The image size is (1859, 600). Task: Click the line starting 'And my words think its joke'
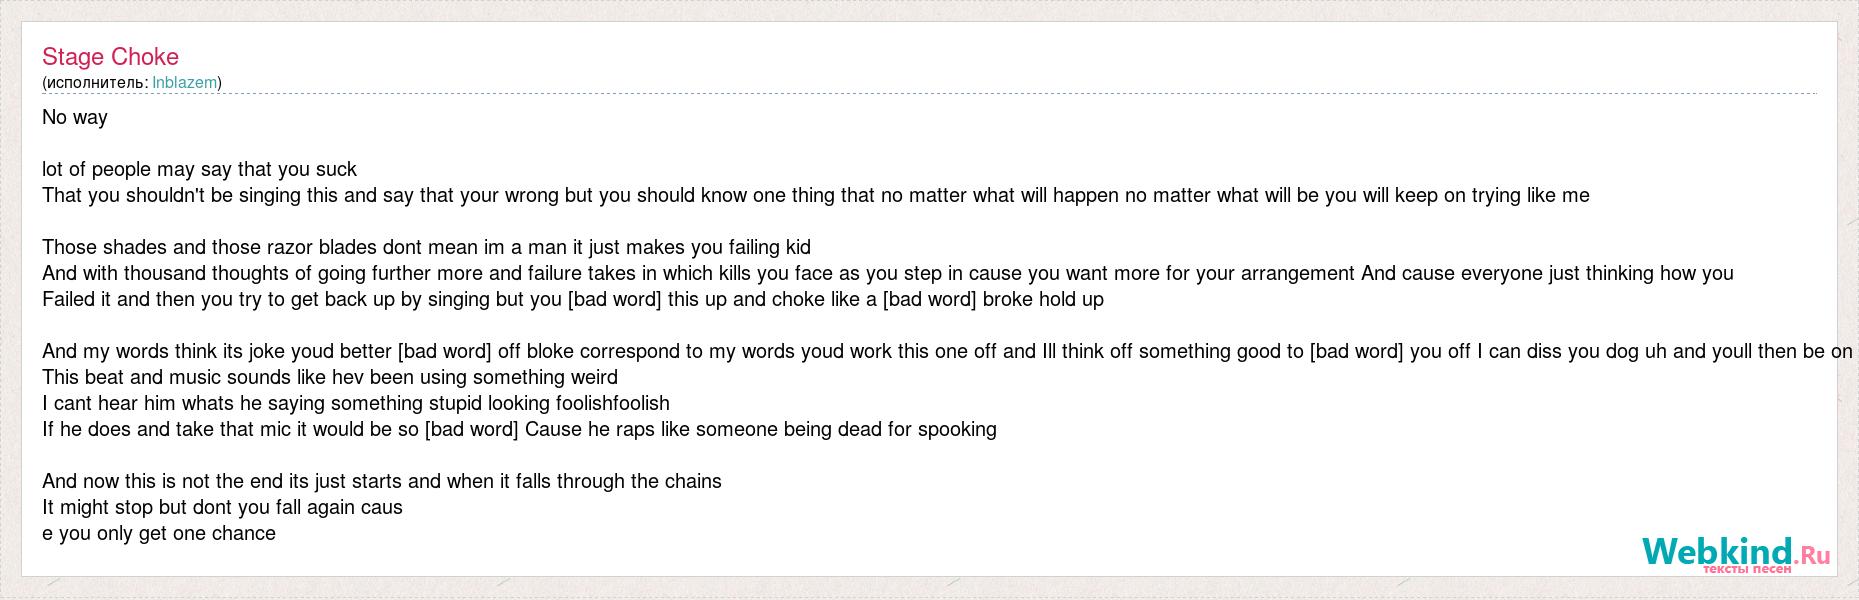947,351
